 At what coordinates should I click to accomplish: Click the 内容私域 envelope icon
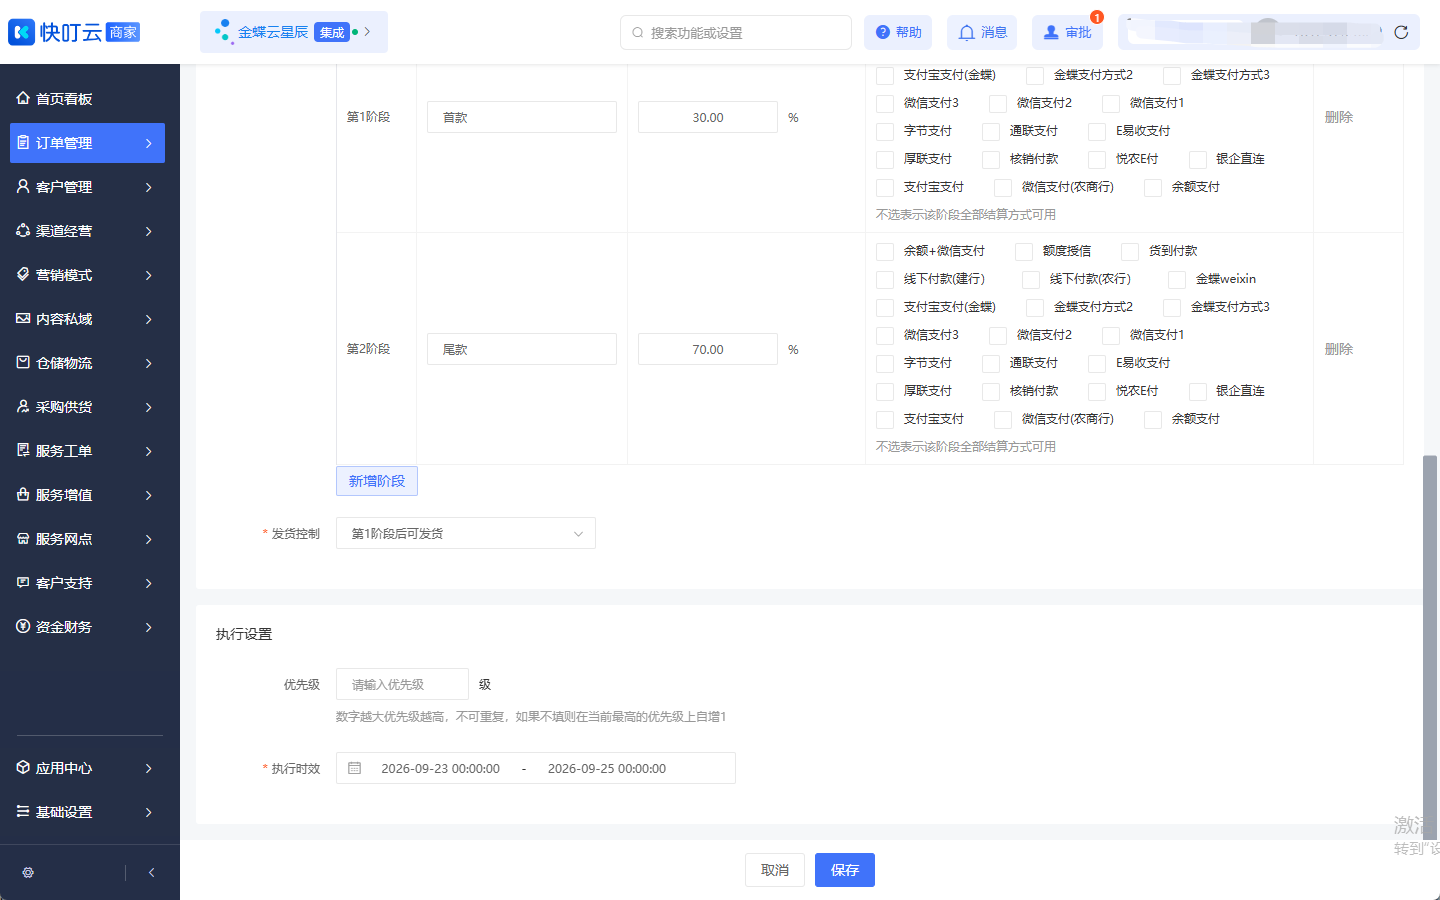point(23,319)
